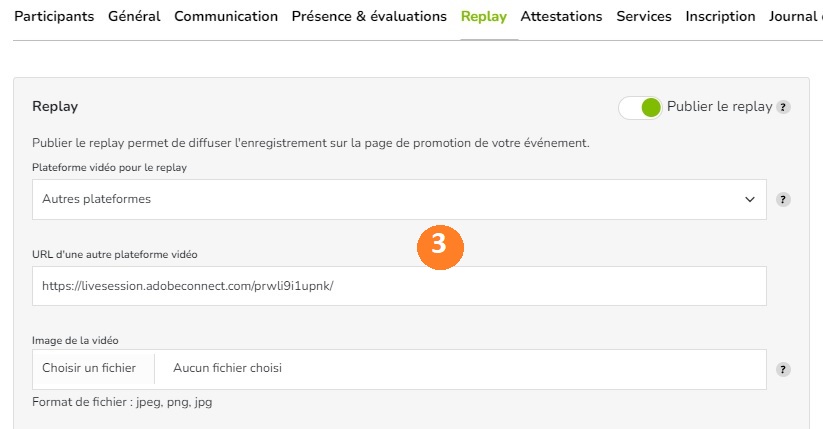Viewport: 823px width, 429px height.
Task: Switch to the Attestations tab
Action: (561, 16)
